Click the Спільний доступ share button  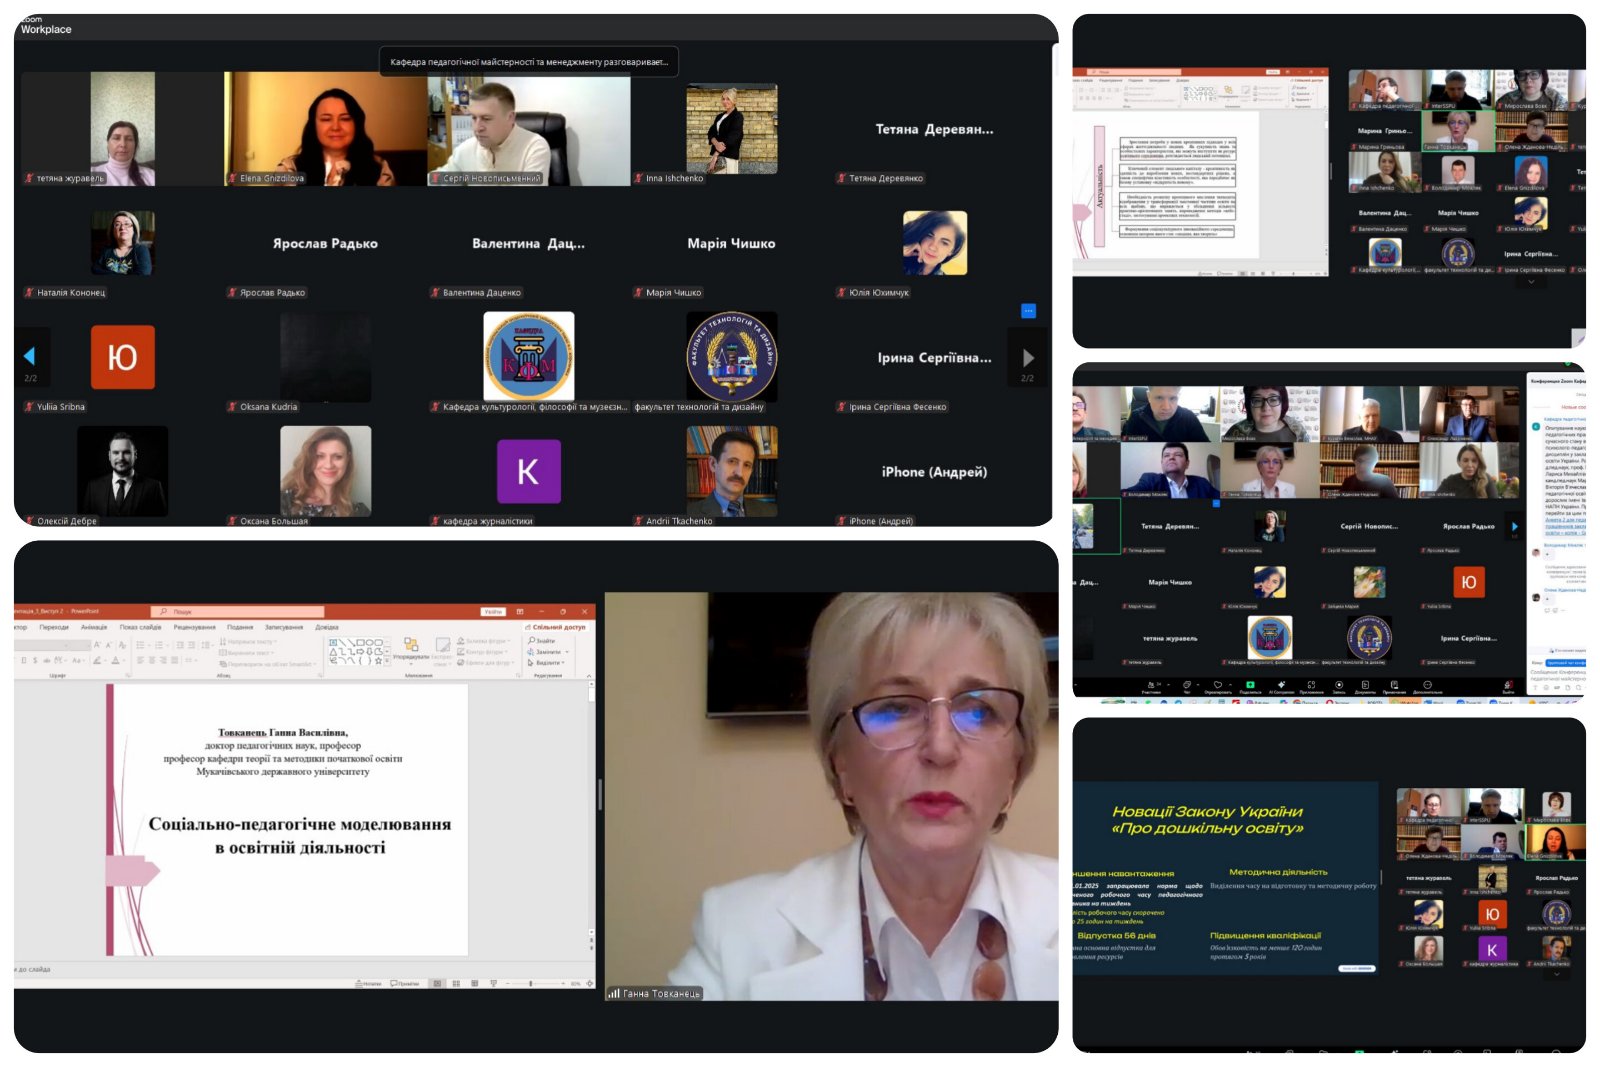click(556, 627)
